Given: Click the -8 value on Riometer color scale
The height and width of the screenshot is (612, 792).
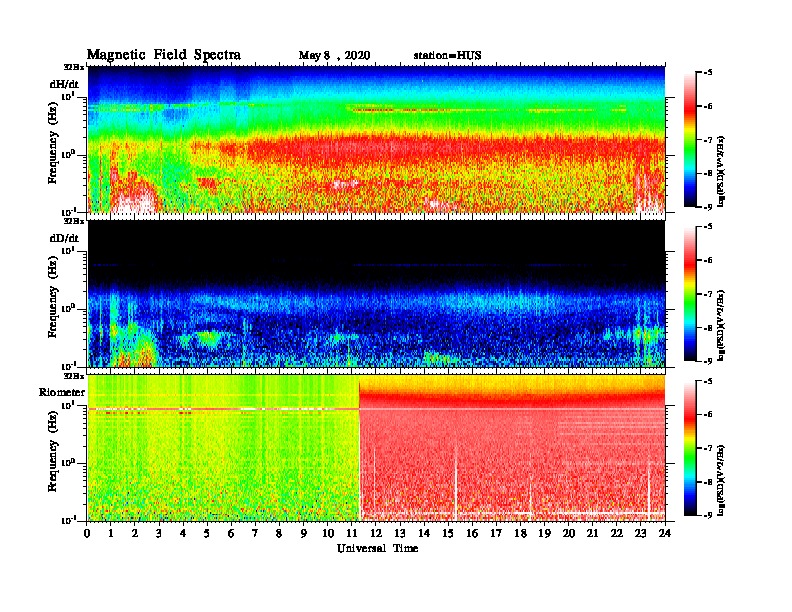Looking at the screenshot, I should 708,482.
